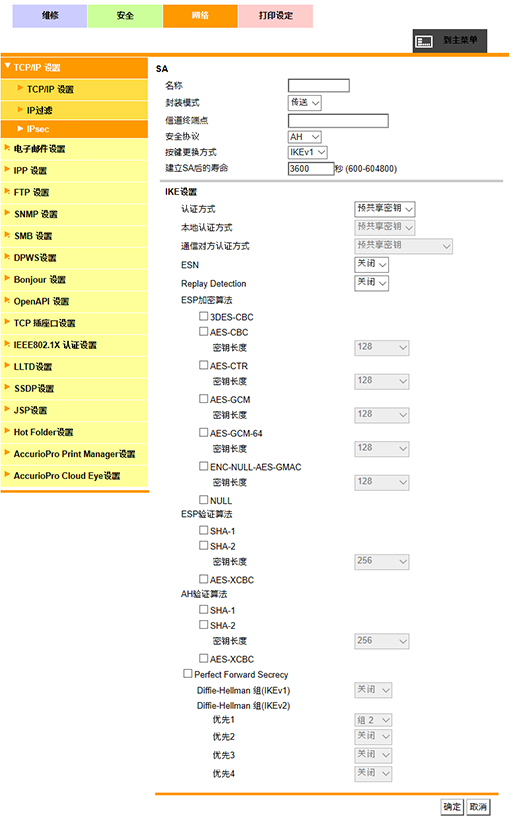Image resolution: width=517 pixels, height=823 pixels.
Task: Open IEEE802.1X 认证设置 in sidebar
Action: coord(75,345)
